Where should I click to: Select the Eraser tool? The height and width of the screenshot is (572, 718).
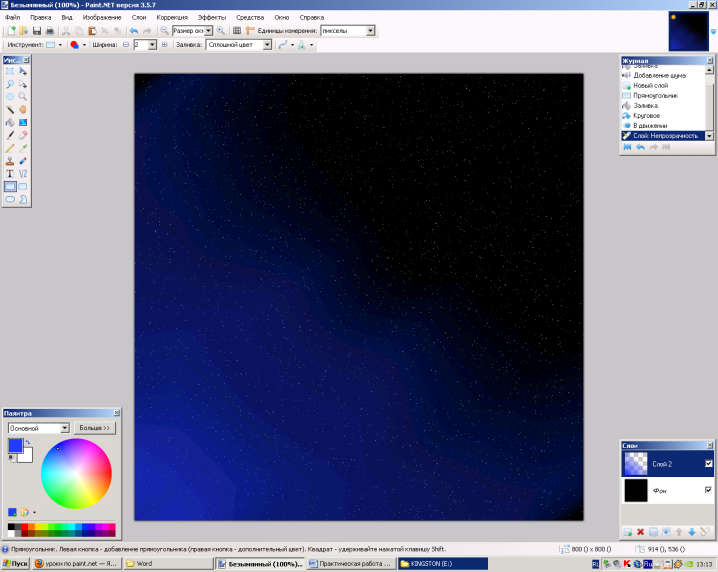tap(23, 135)
